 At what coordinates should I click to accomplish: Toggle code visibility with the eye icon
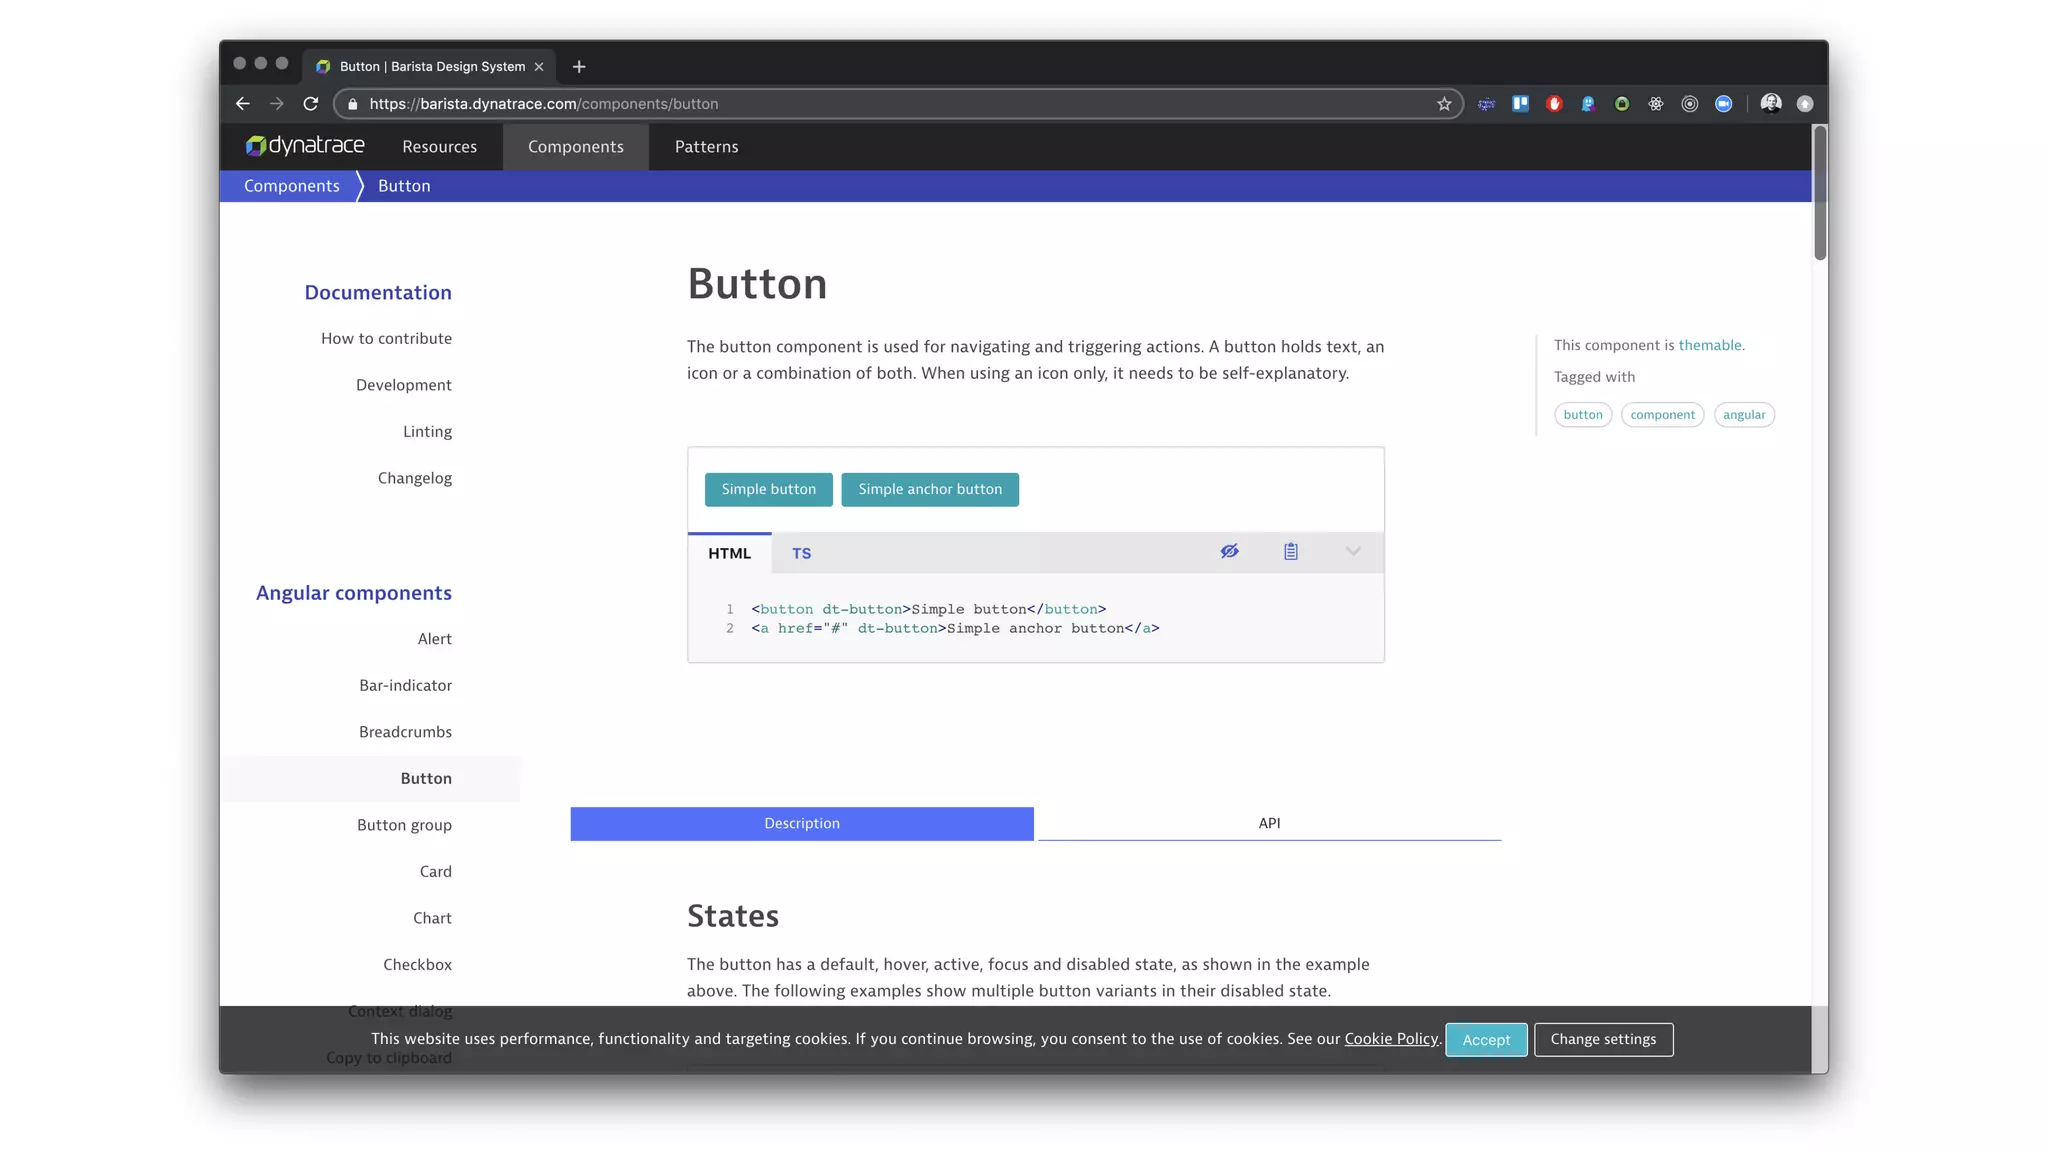(x=1229, y=552)
